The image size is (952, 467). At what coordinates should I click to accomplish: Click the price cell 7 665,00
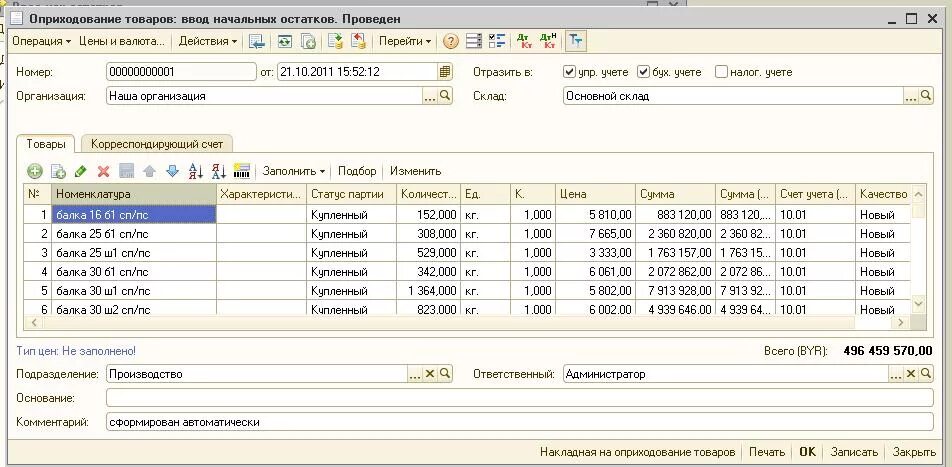[595, 234]
